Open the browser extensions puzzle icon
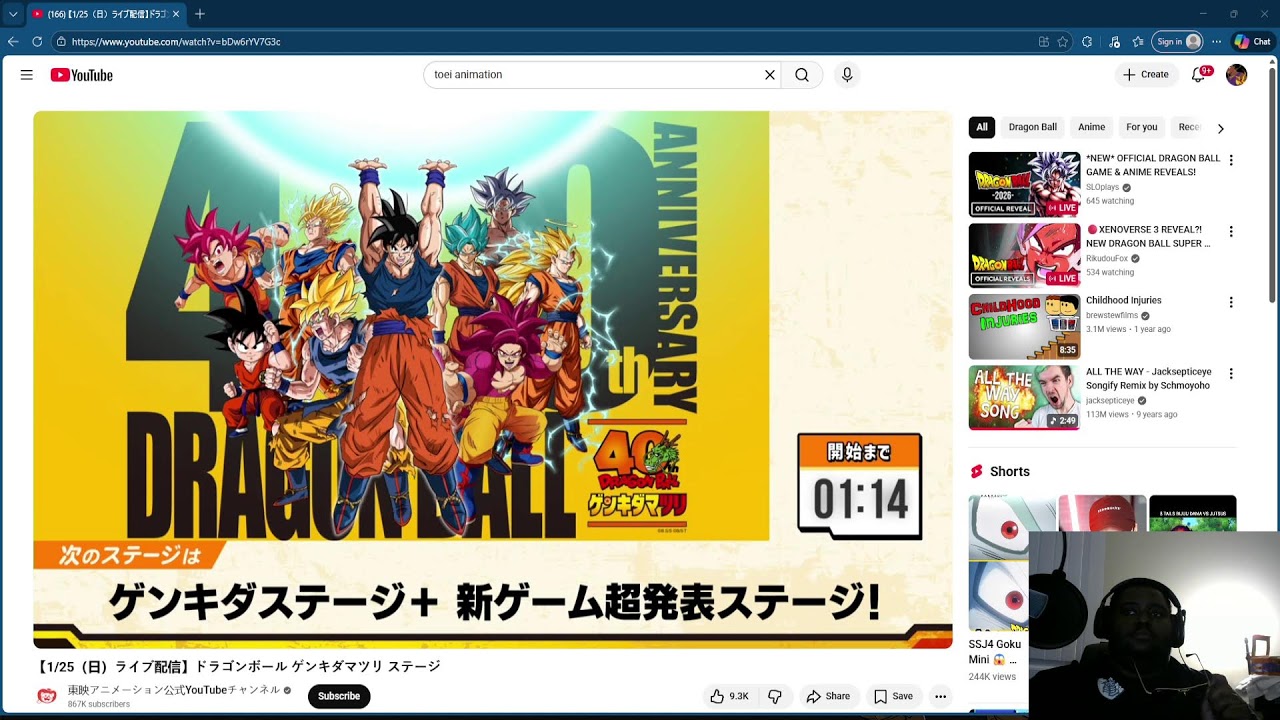Image resolution: width=1280 pixels, height=720 pixels. click(1087, 42)
